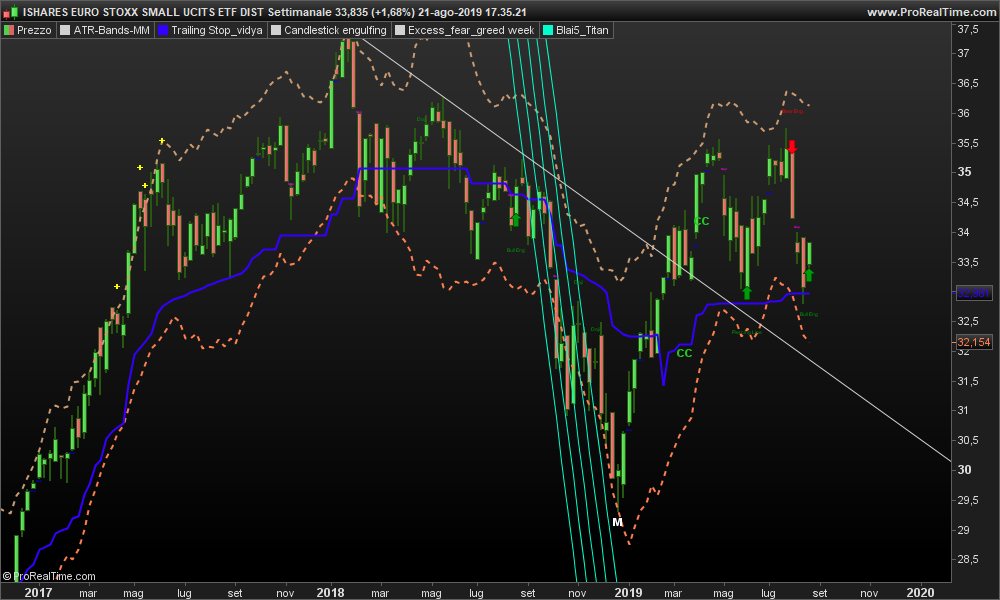The image size is (1000, 600).
Task: Click the blue 32,981 price label on axis
Action: click(974, 293)
